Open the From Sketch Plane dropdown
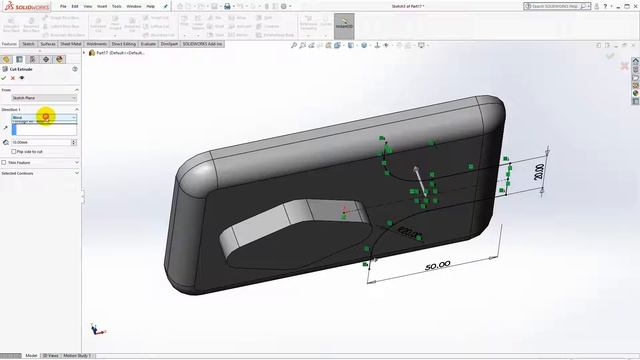Image resolution: width=640 pixels, height=360 pixels. 44,98
